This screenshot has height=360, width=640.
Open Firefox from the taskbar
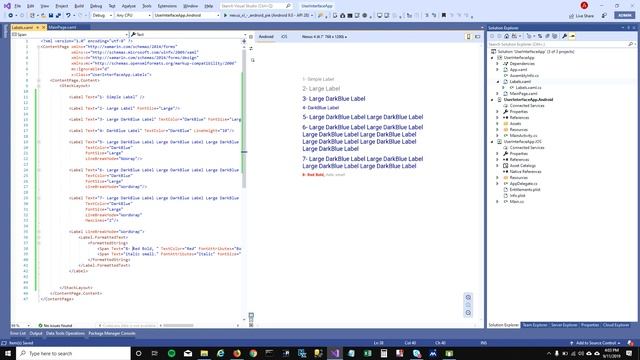(237, 353)
